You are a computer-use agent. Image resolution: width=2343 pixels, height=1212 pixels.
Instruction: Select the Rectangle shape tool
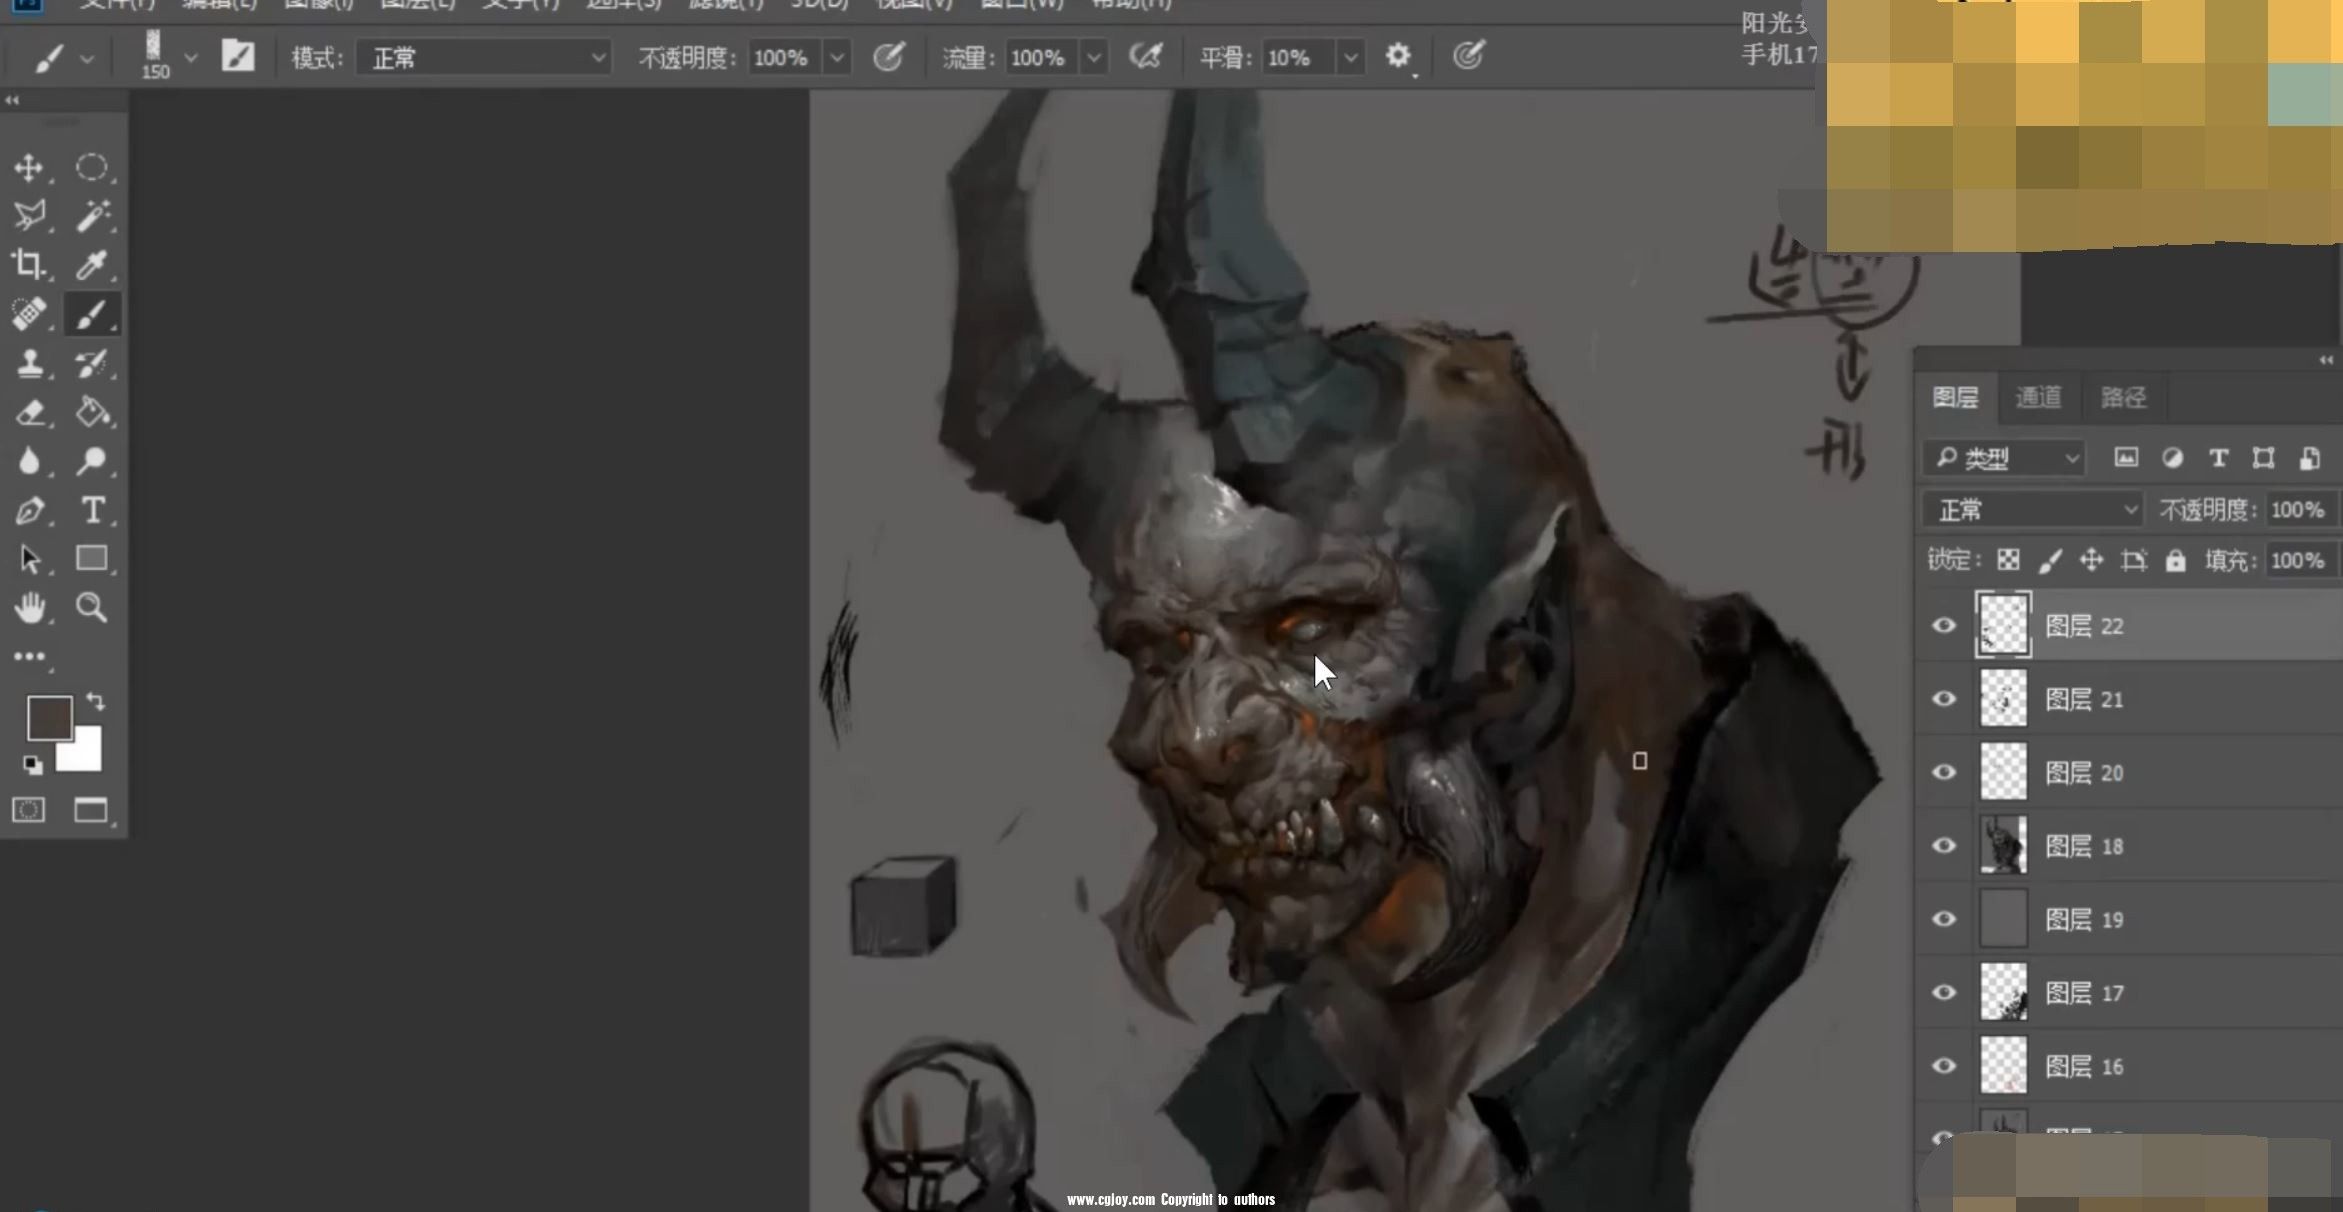pos(92,558)
